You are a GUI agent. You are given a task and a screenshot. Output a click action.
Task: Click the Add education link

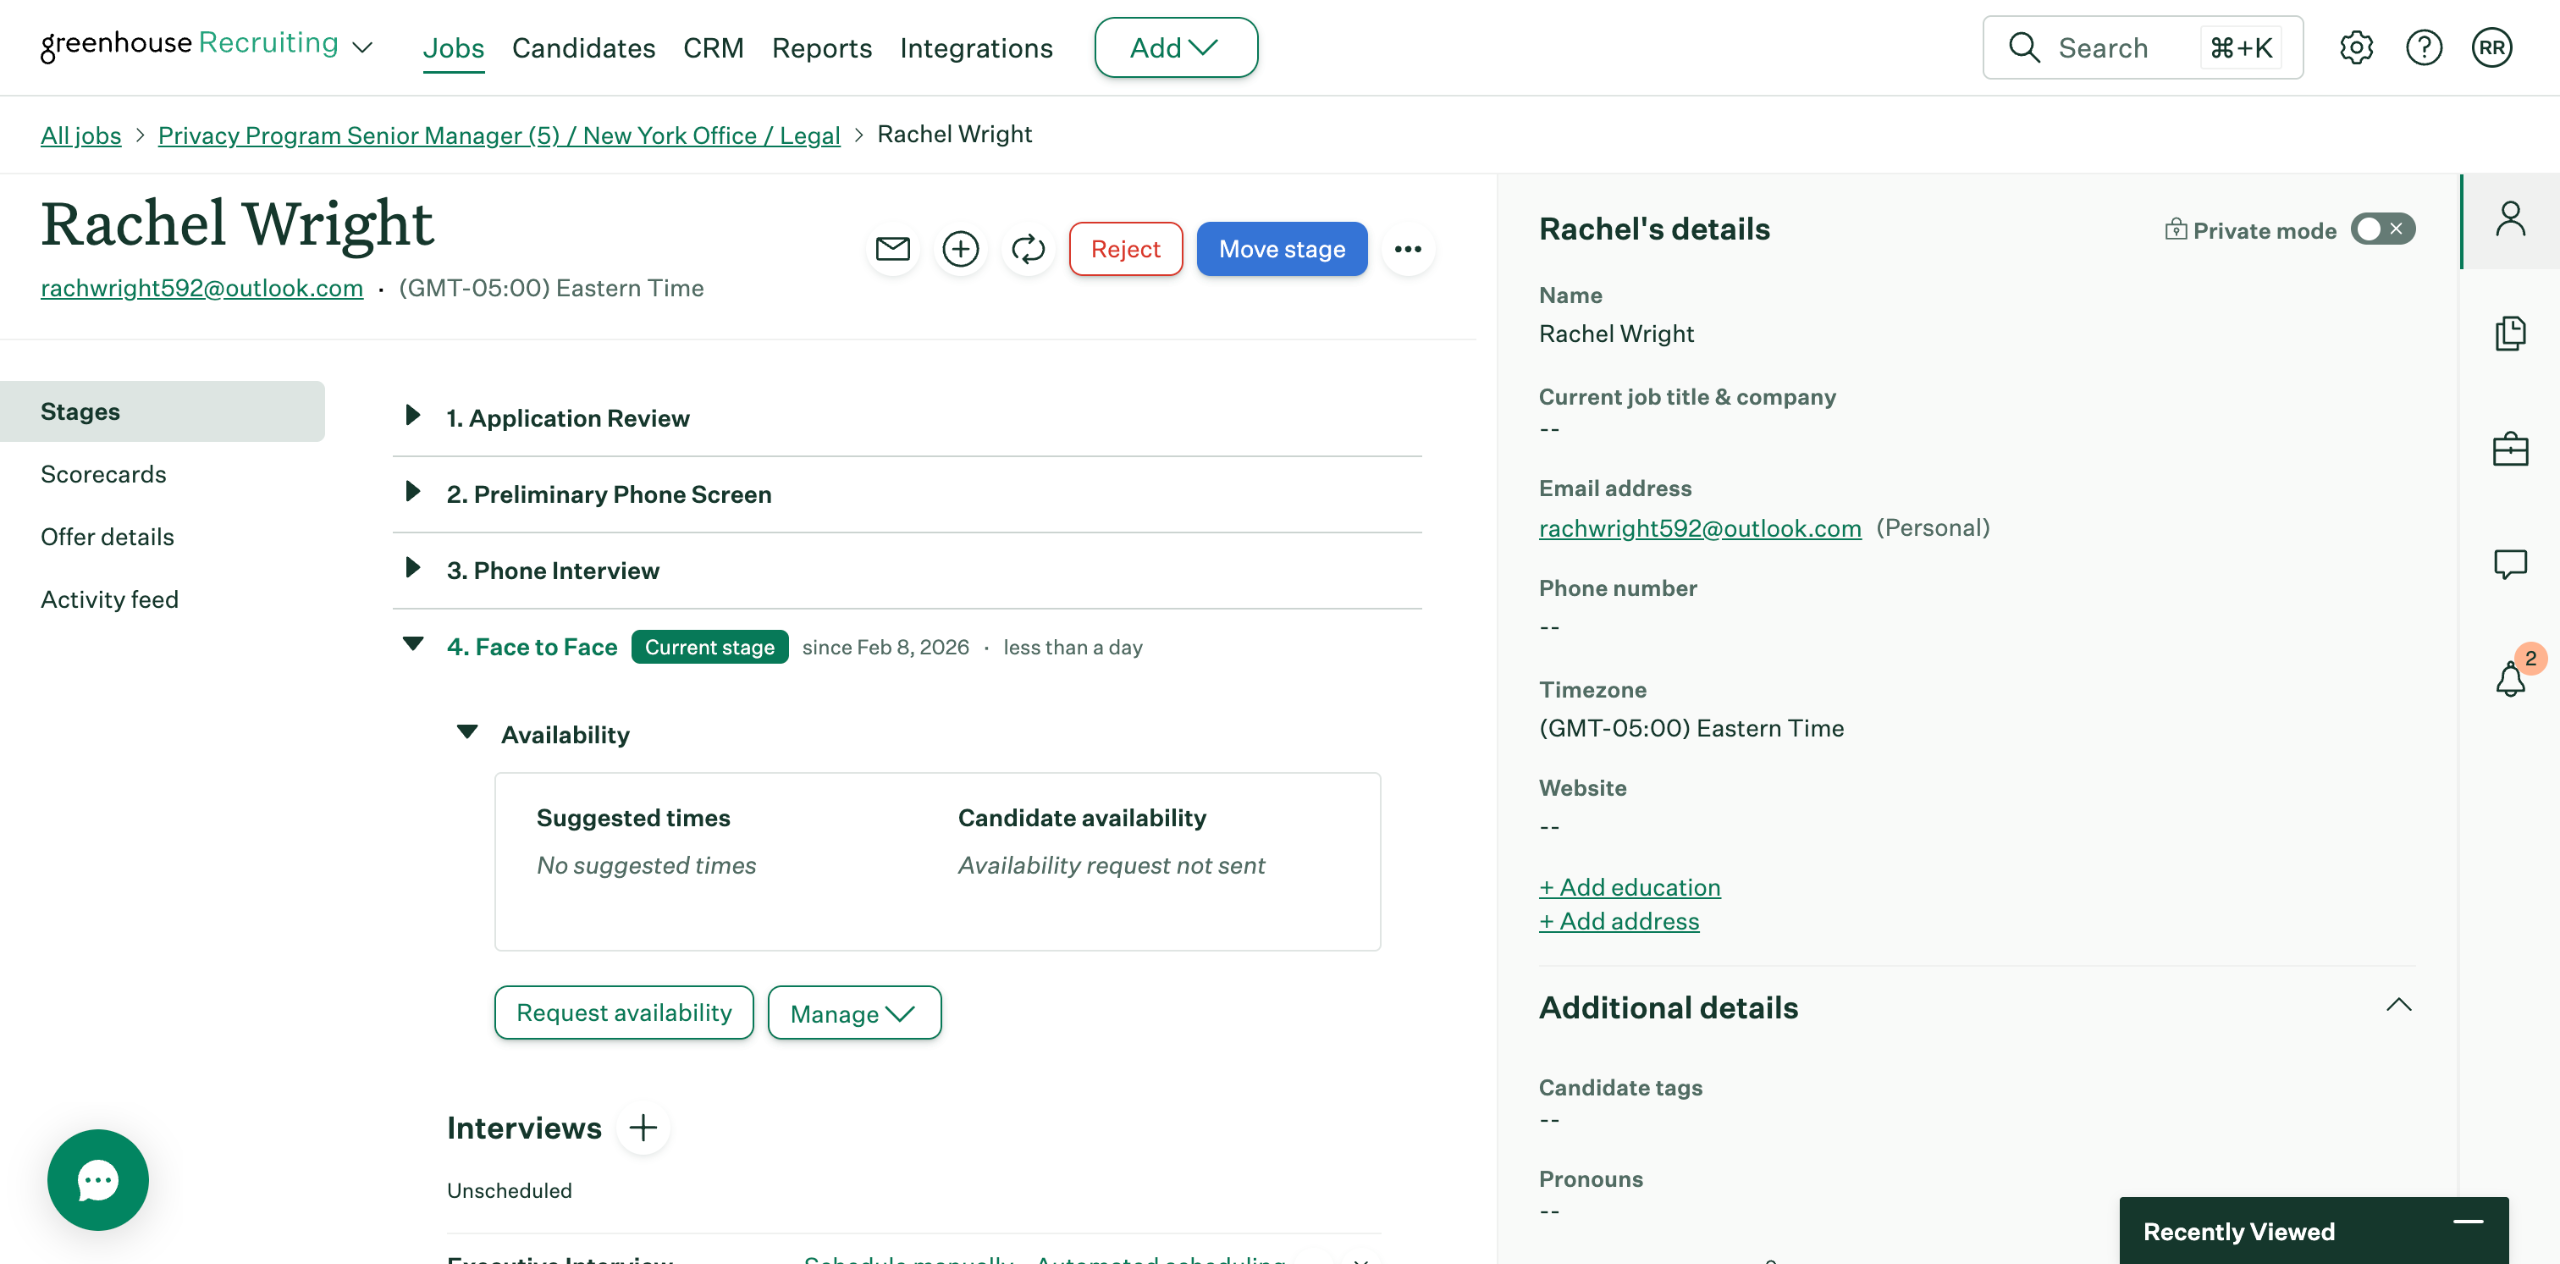click(x=1629, y=887)
